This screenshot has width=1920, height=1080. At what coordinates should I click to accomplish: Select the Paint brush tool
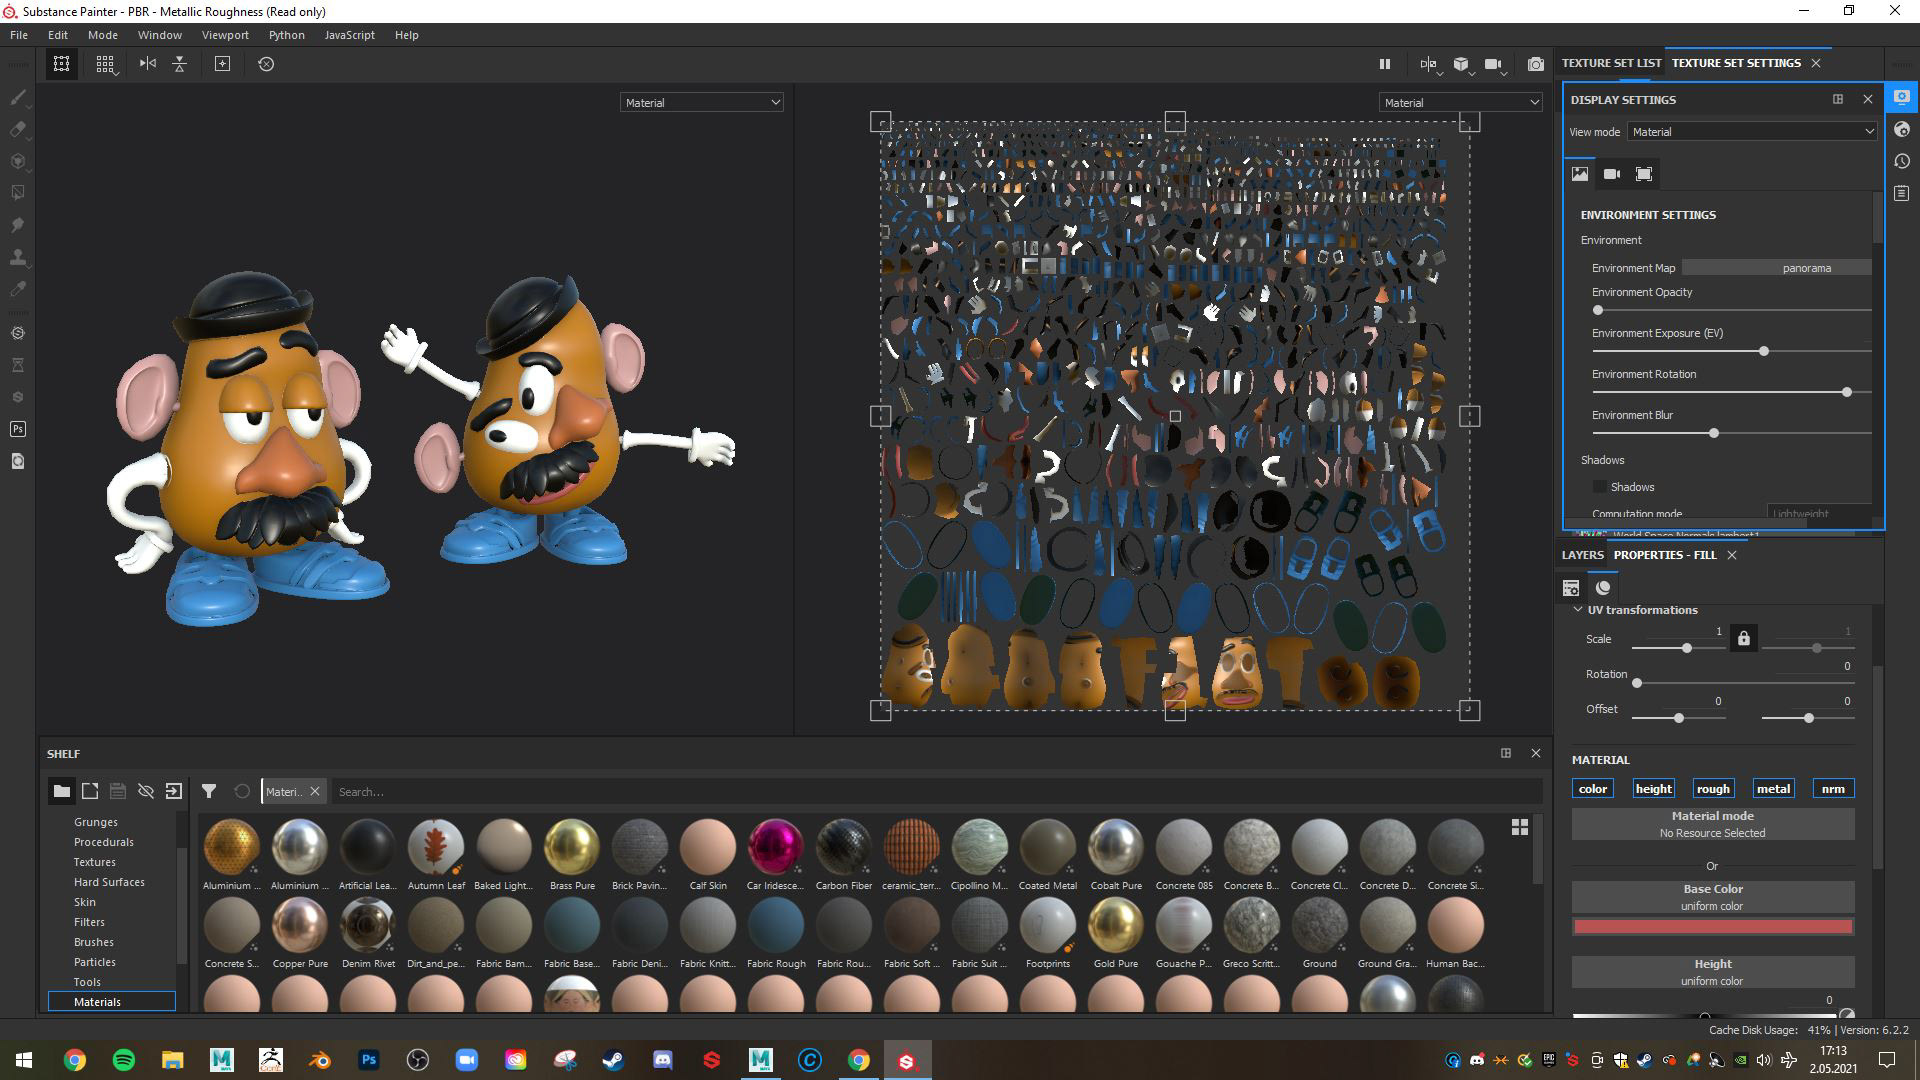point(17,97)
